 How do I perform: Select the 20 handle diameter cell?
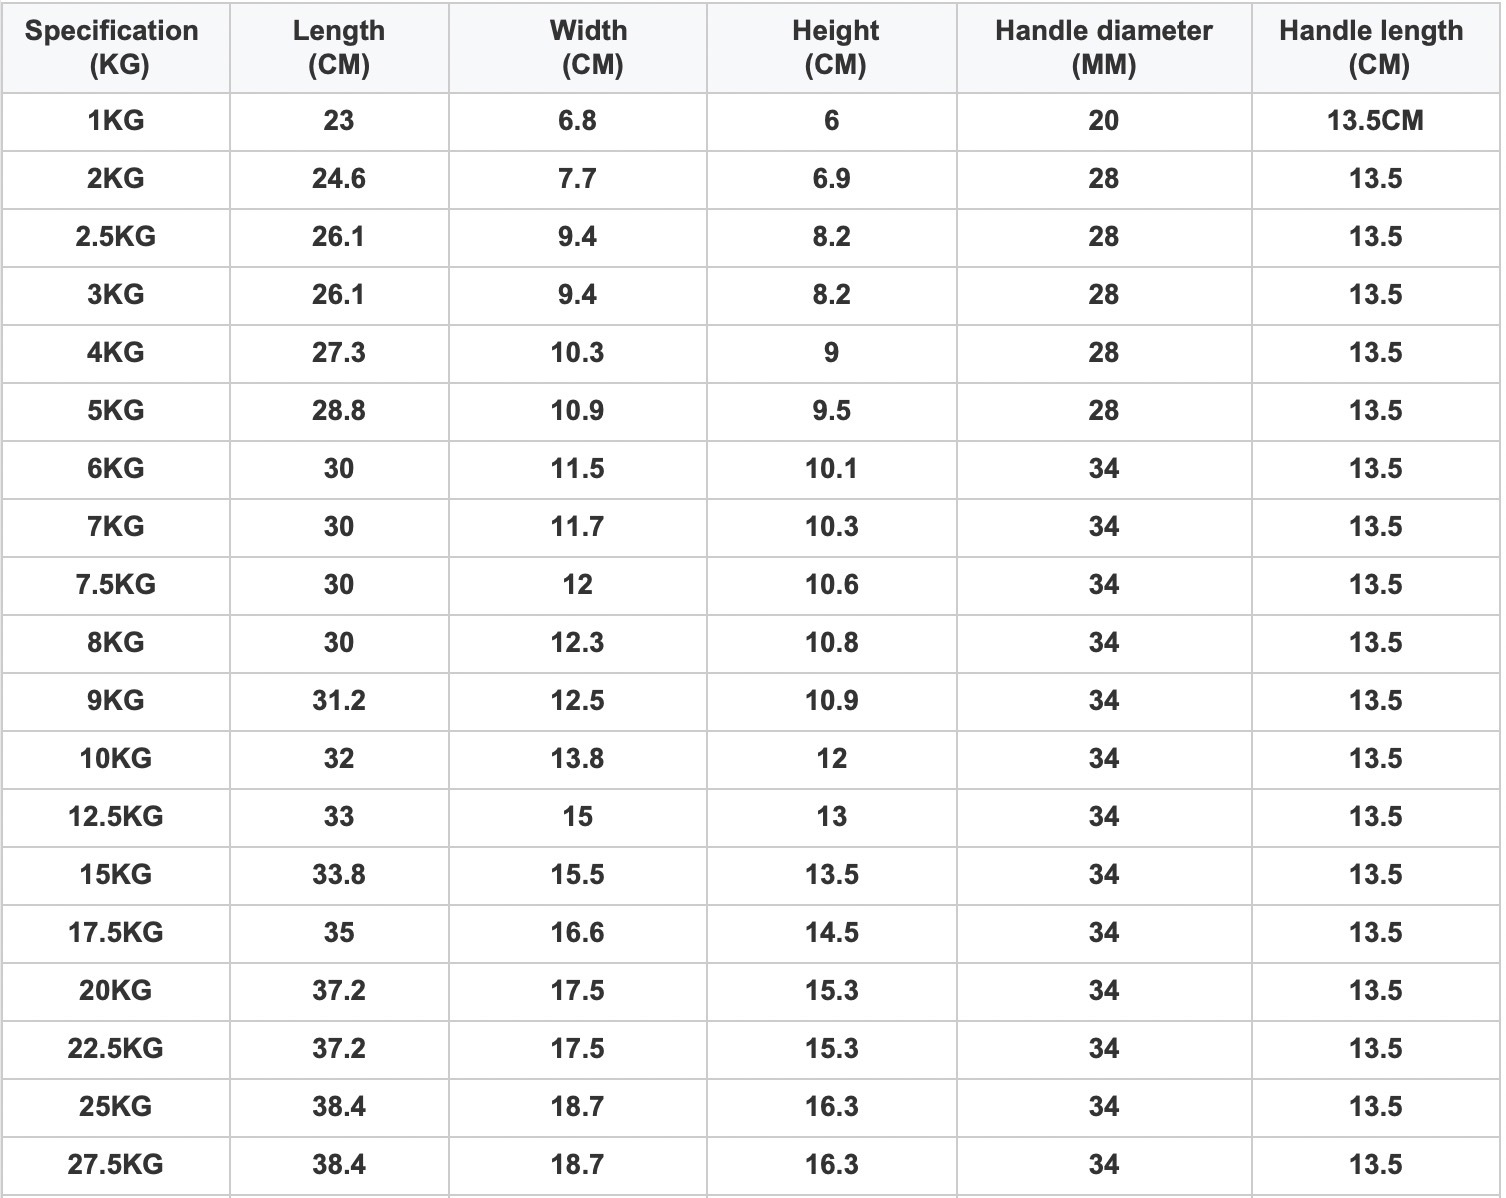tap(1104, 121)
